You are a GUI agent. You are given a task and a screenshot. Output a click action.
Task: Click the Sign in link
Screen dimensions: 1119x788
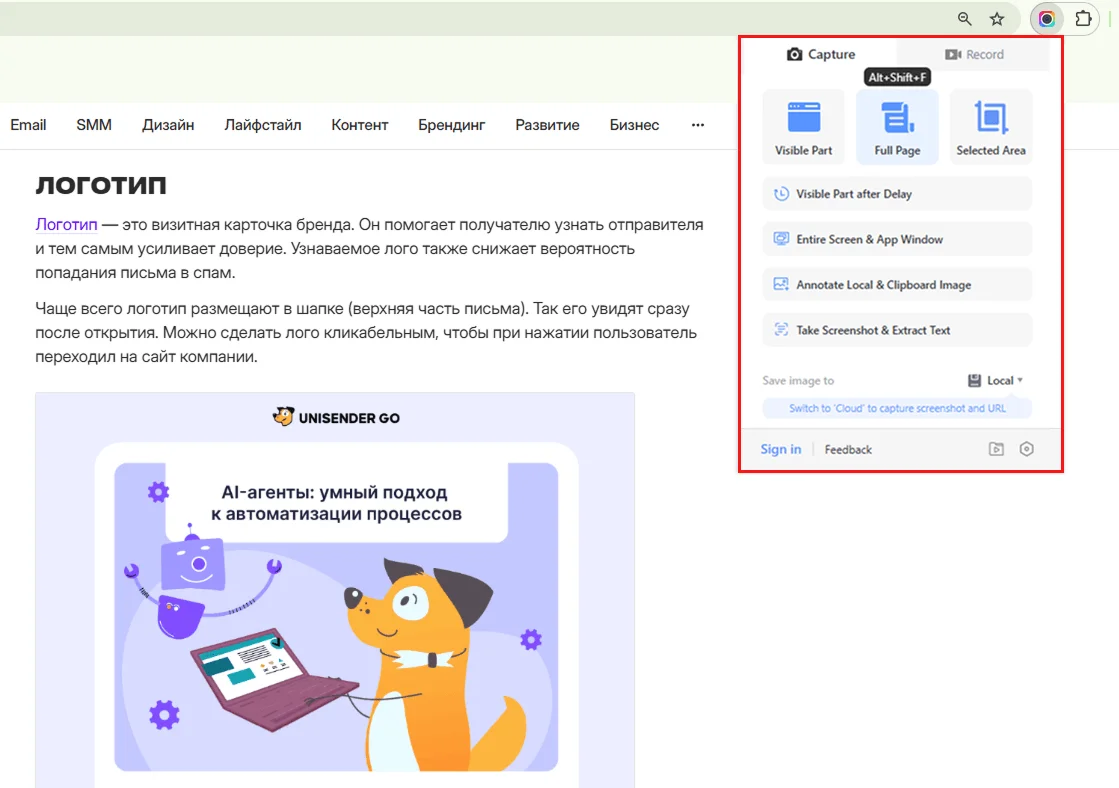[x=780, y=449]
